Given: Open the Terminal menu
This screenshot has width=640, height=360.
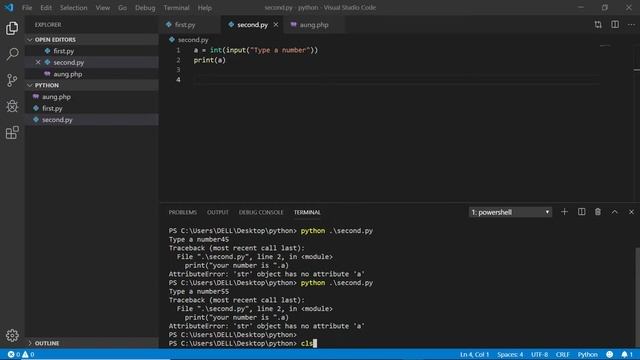Looking at the screenshot, I should tap(176, 8).
